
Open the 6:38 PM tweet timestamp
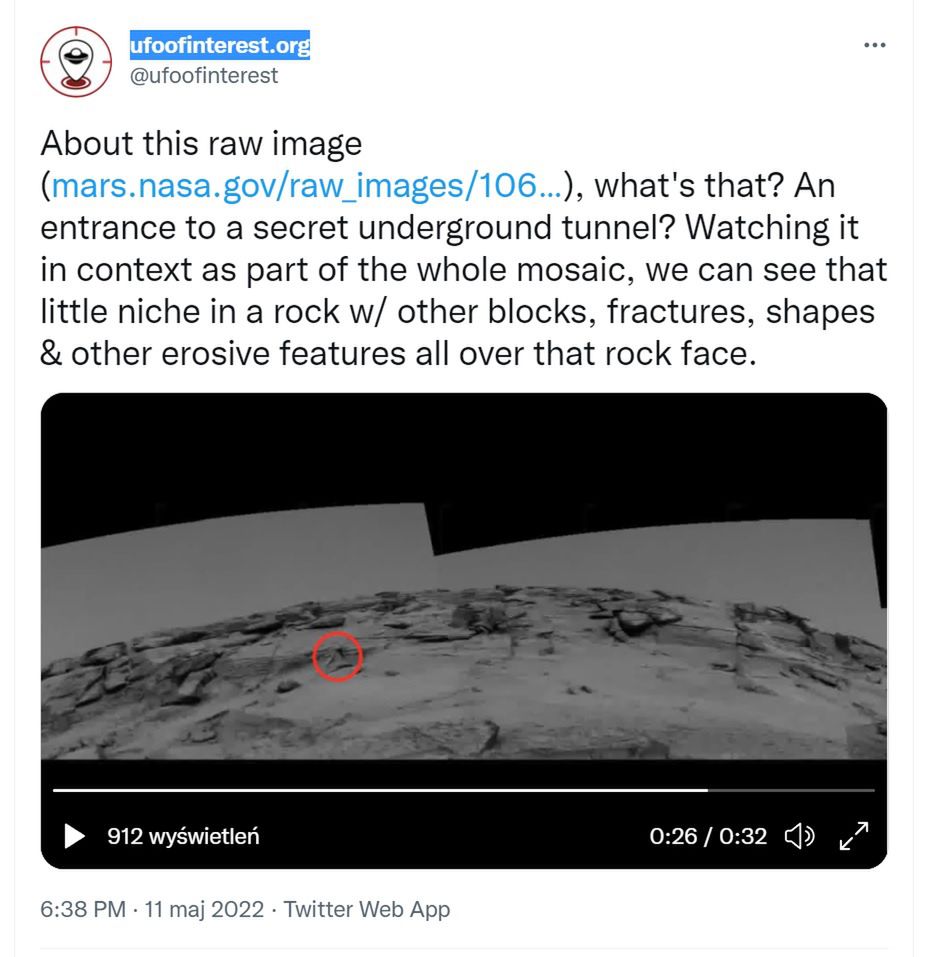point(83,910)
